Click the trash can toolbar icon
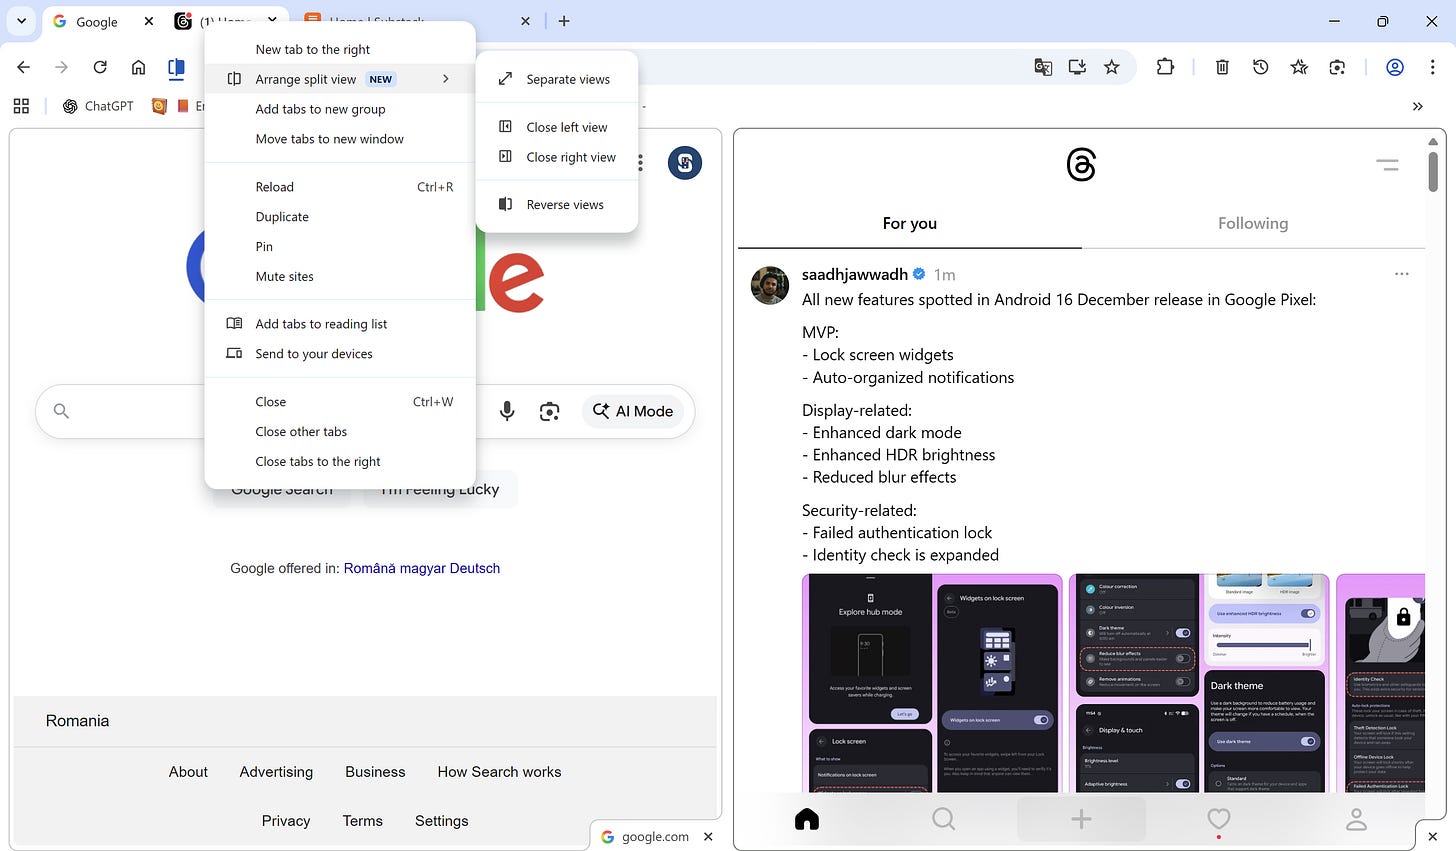Image resolution: width=1456 pixels, height=851 pixels. [x=1222, y=67]
